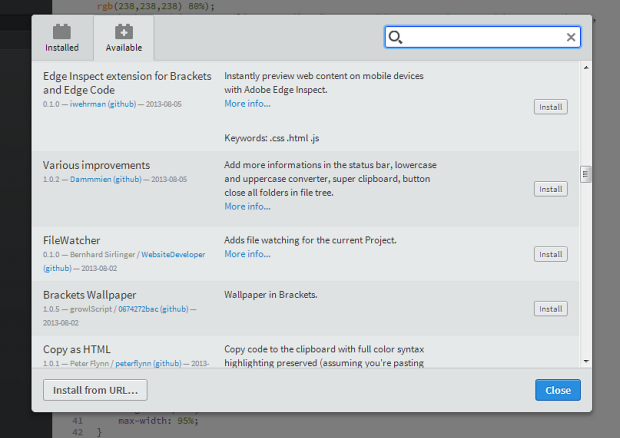Open More info for FileWatcher
Image resolution: width=620 pixels, height=438 pixels.
pyautogui.click(x=247, y=254)
